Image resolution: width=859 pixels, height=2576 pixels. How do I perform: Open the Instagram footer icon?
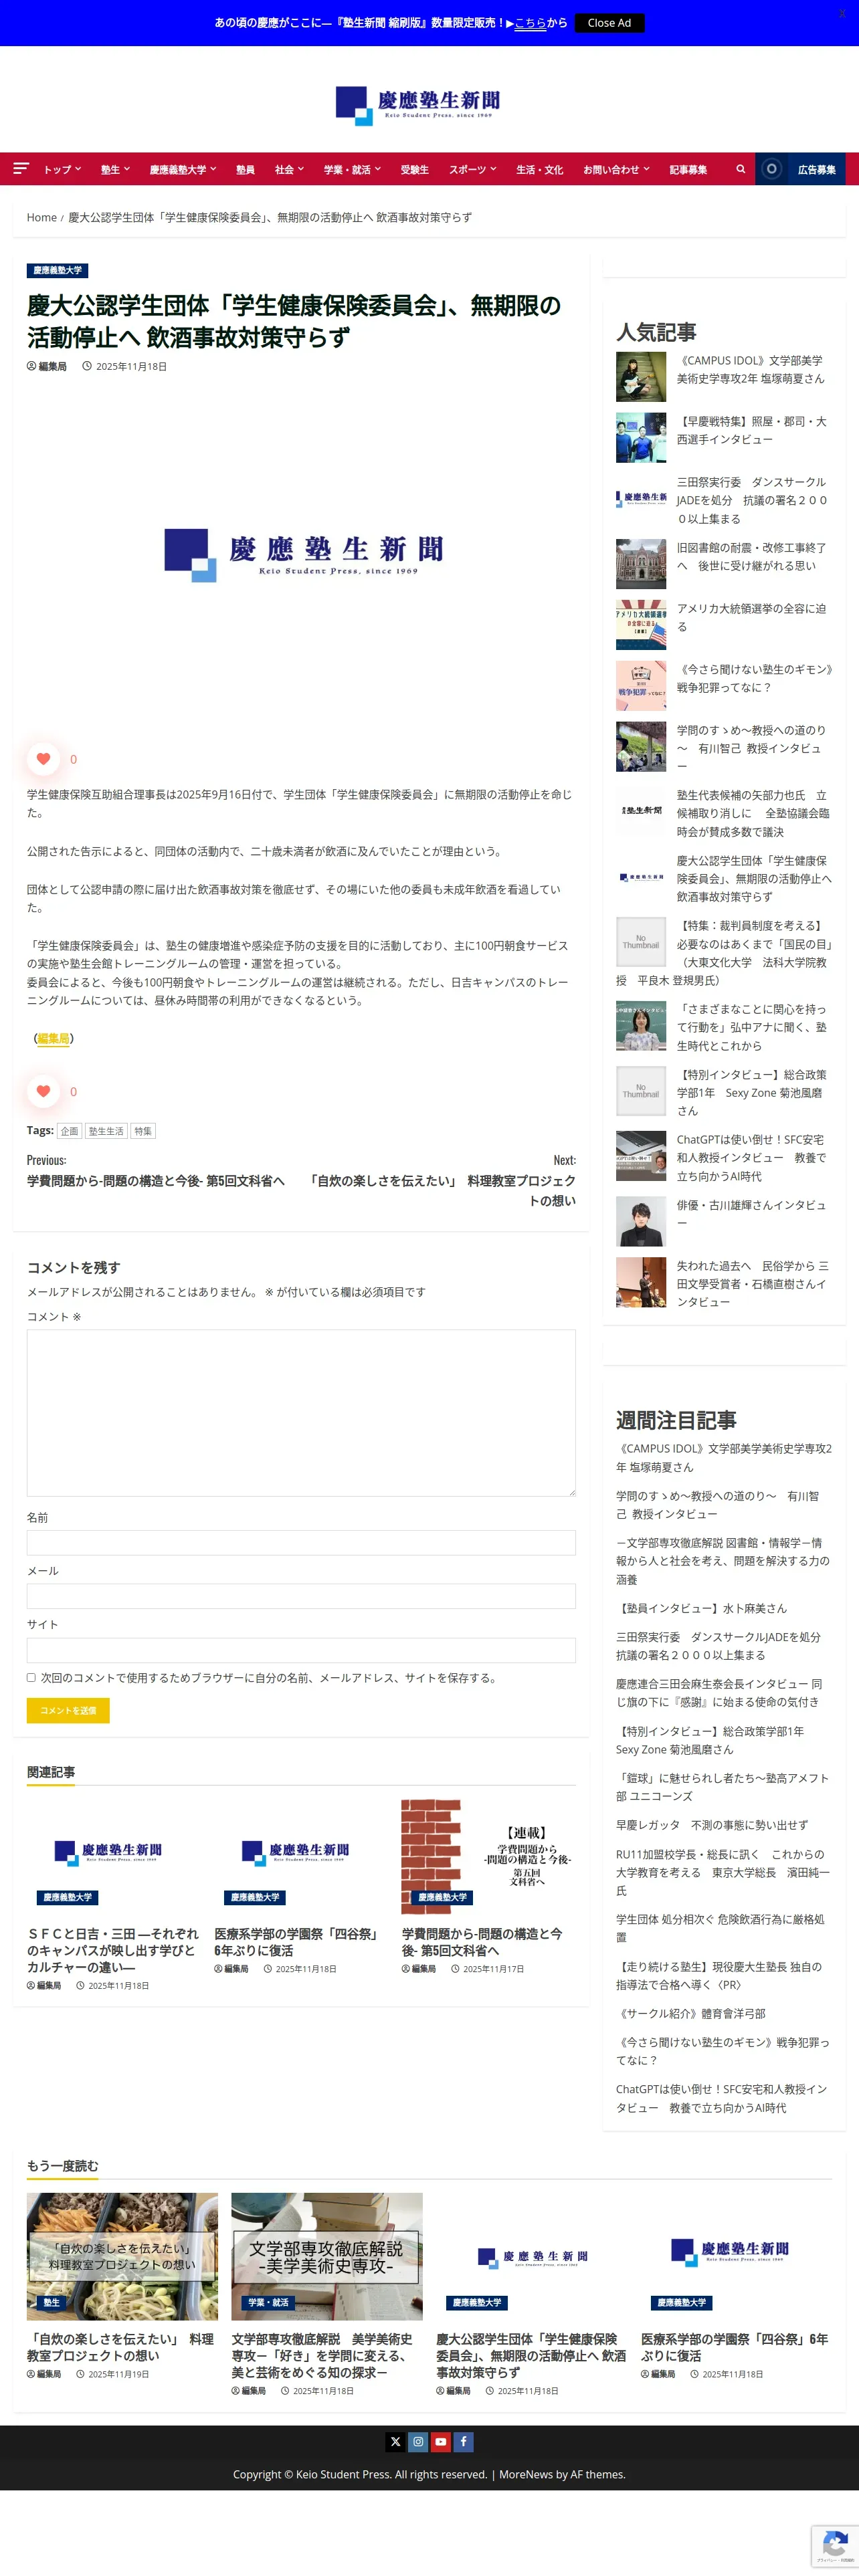(418, 2442)
